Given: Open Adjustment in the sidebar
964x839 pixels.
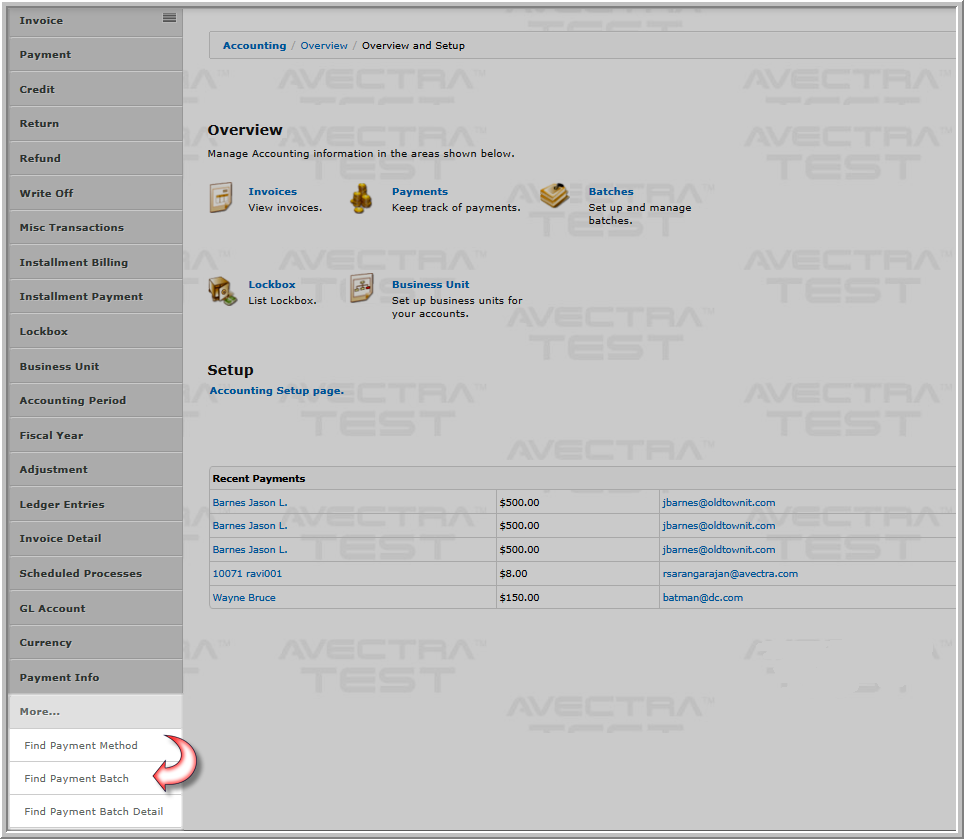Looking at the screenshot, I should click(96, 470).
